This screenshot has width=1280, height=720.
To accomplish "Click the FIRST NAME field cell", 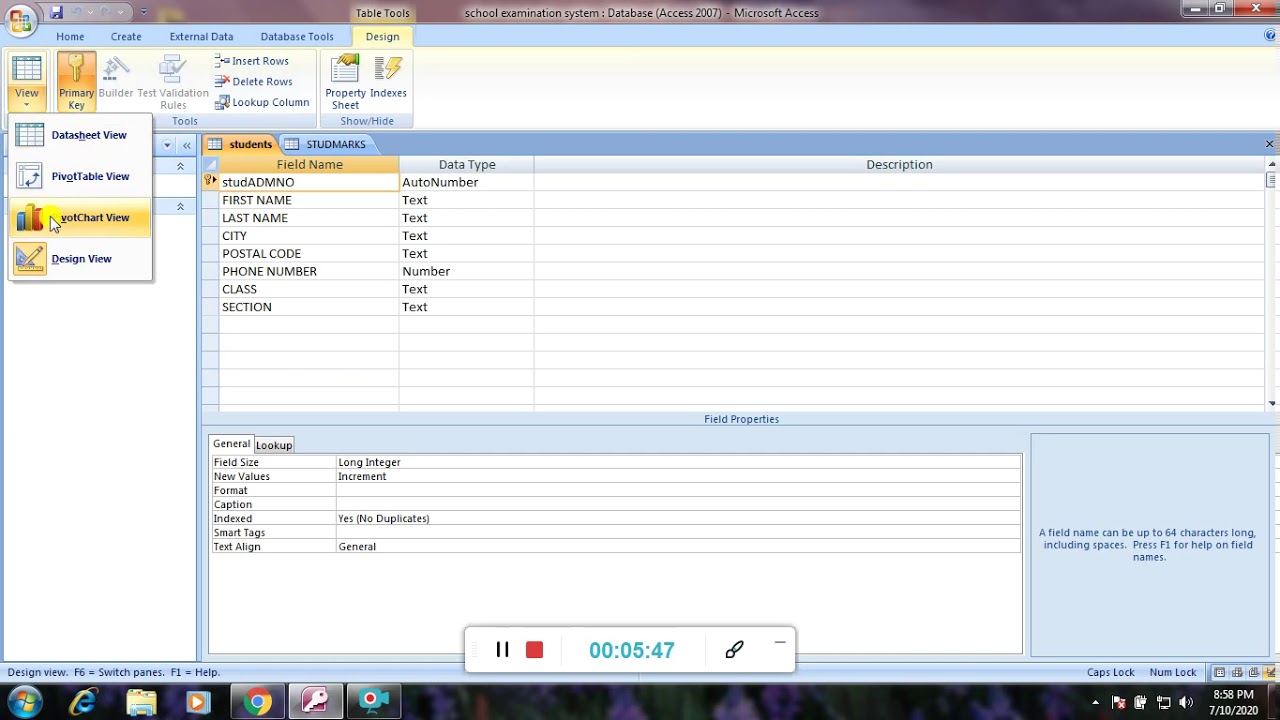I will coord(309,200).
